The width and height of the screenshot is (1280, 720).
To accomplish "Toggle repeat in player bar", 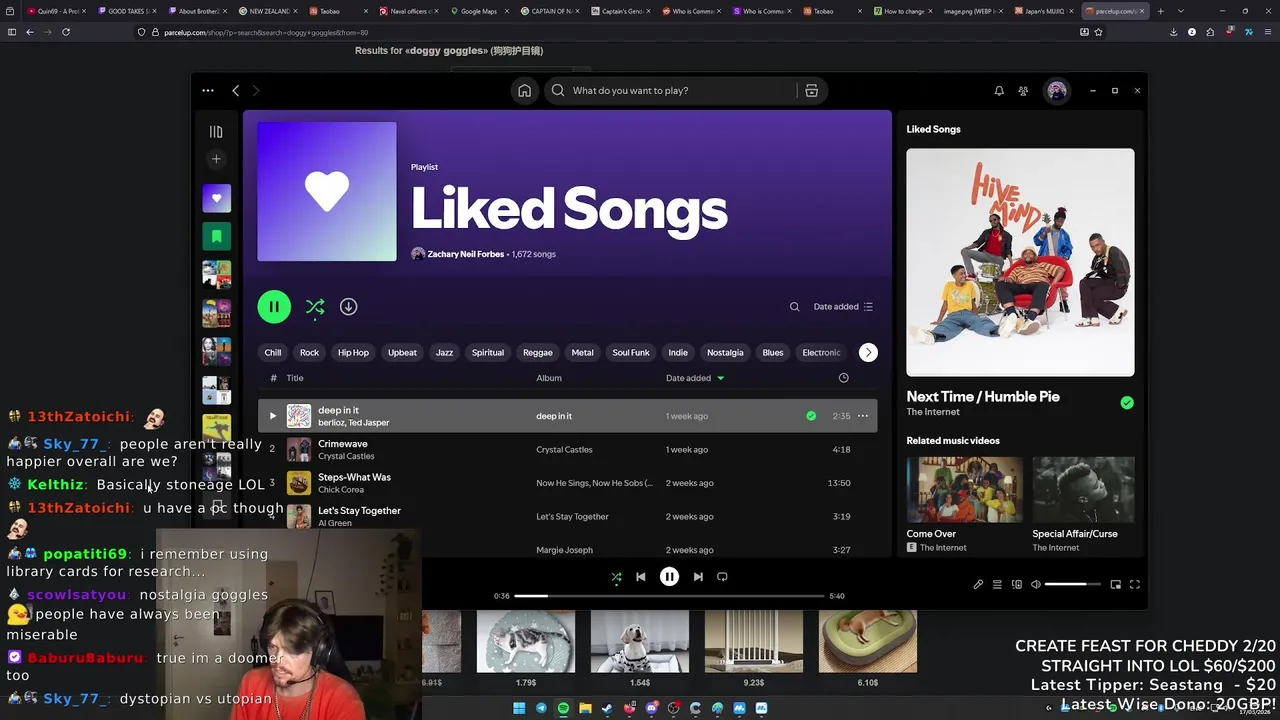I will (x=722, y=577).
